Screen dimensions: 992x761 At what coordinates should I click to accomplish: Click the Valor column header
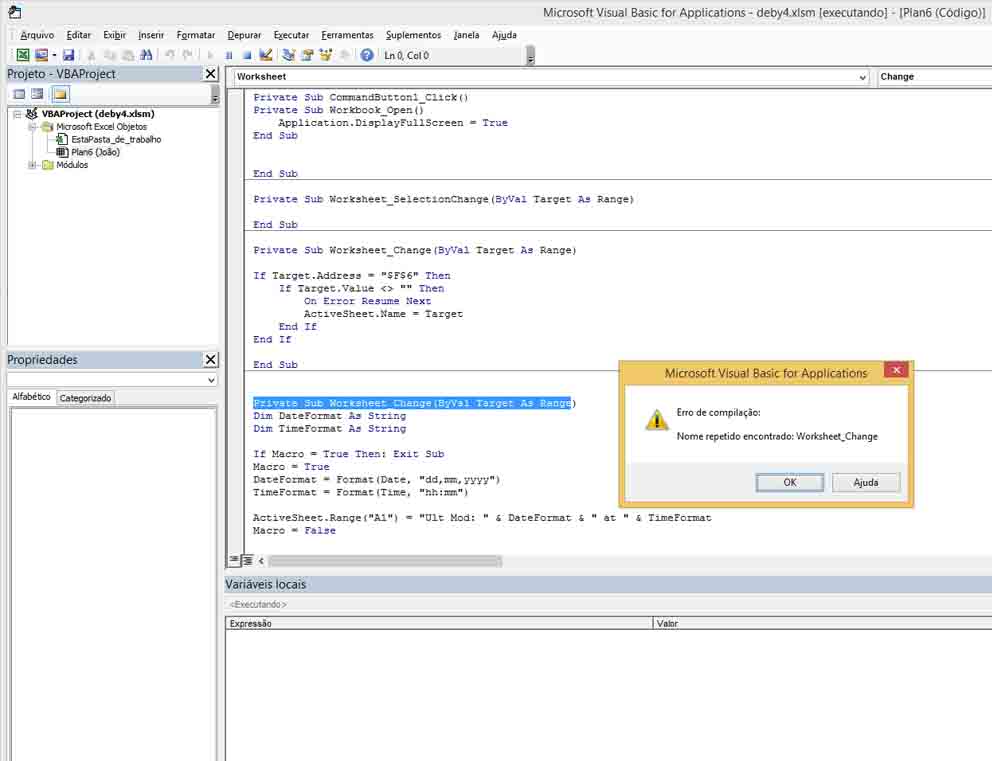pyautogui.click(x=822, y=623)
